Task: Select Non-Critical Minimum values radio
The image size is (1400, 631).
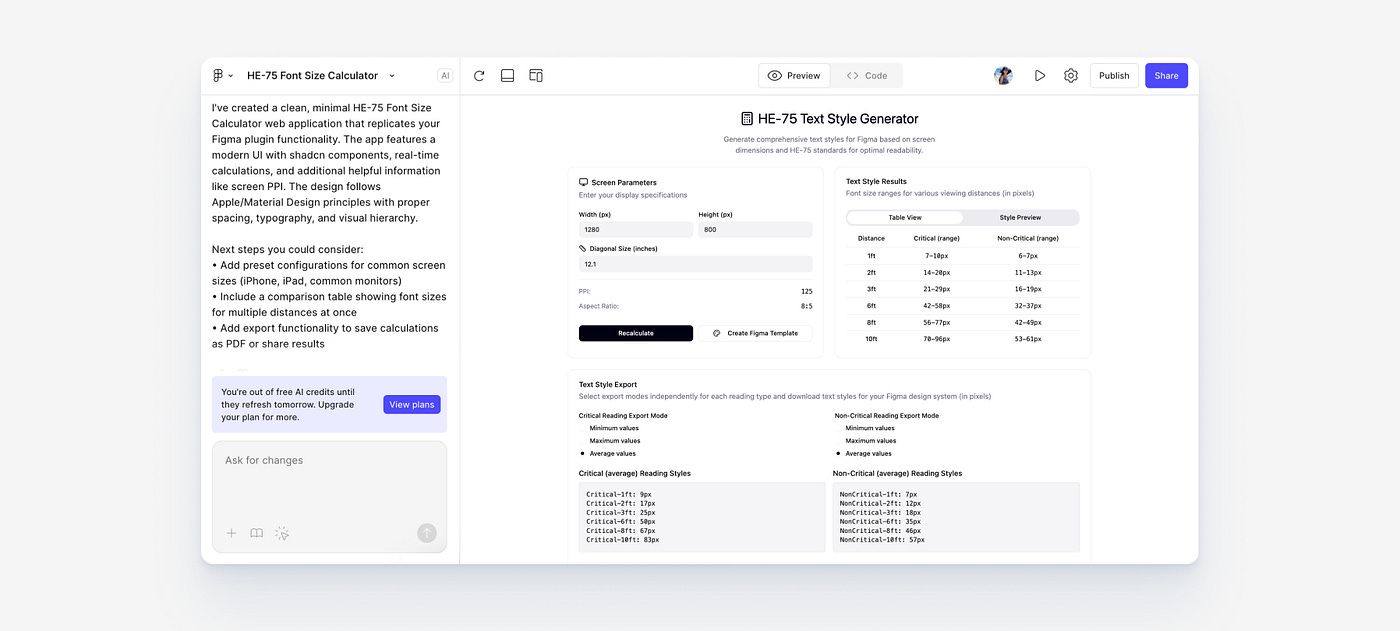Action: click(839, 428)
